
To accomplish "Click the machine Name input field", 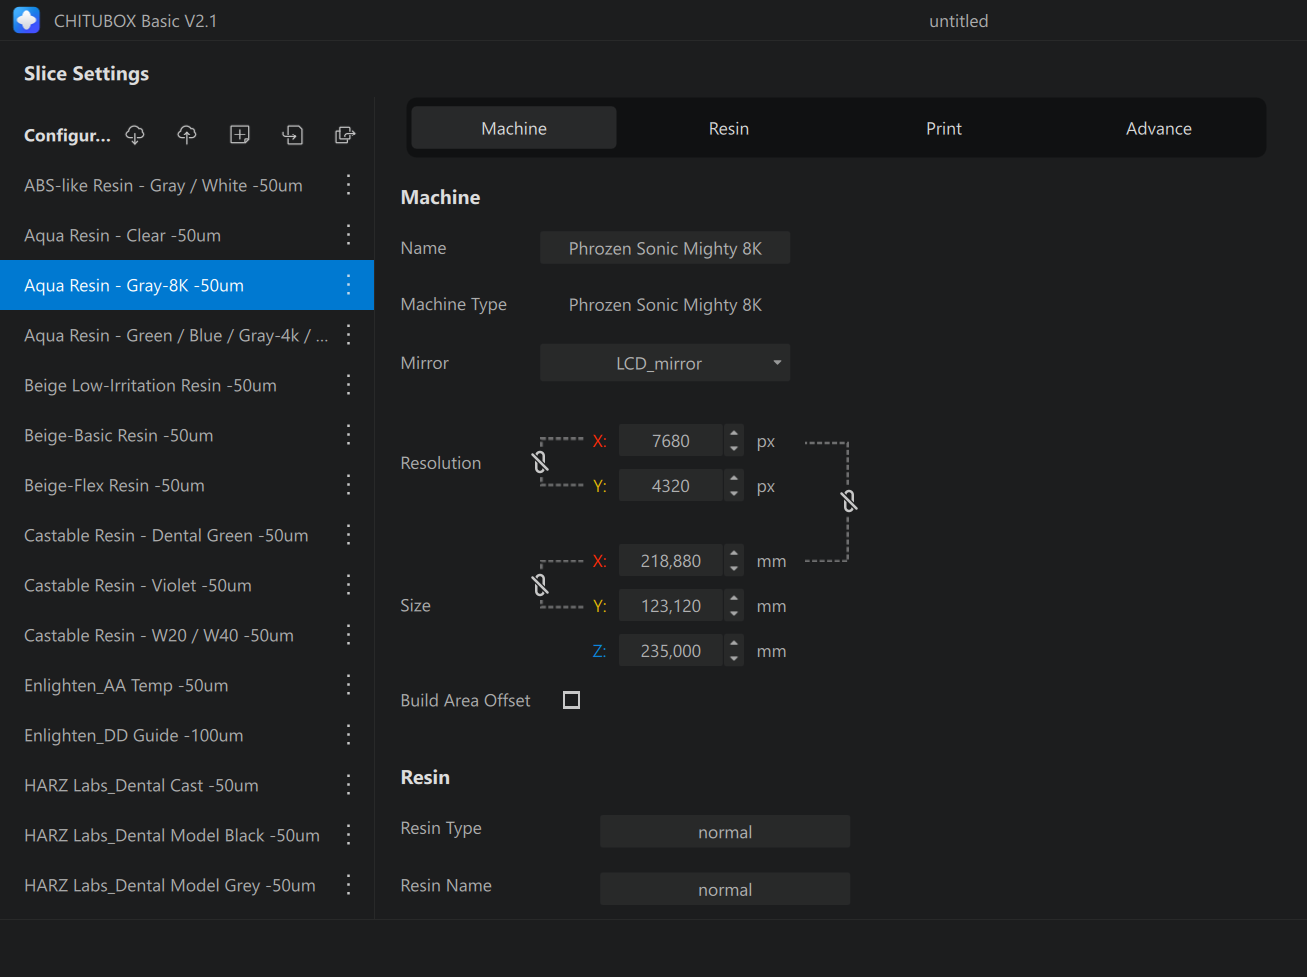I will tap(665, 248).
